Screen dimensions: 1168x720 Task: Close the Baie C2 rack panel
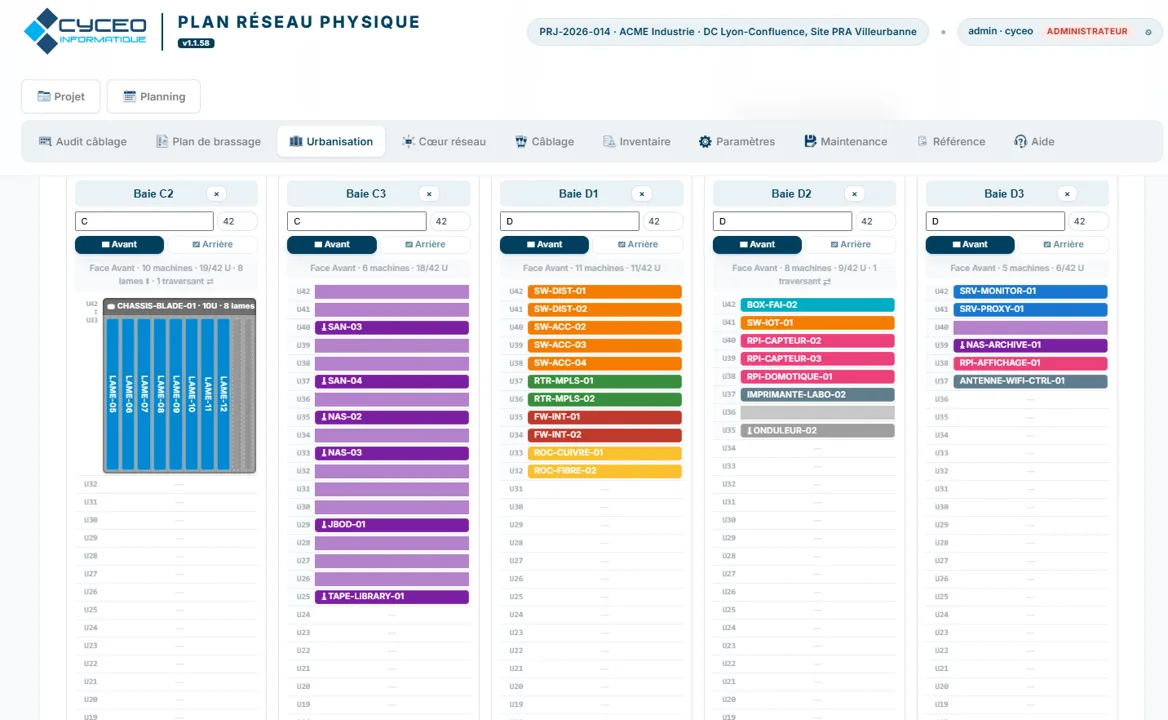(217, 194)
